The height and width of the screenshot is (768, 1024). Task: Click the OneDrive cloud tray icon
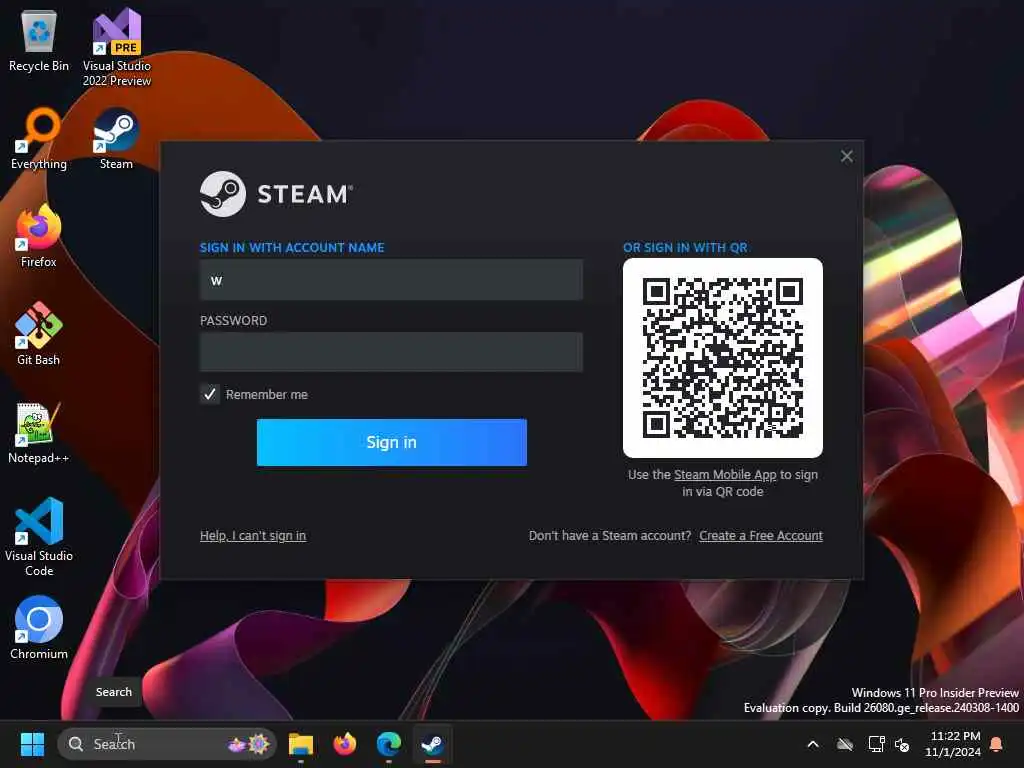(x=845, y=744)
